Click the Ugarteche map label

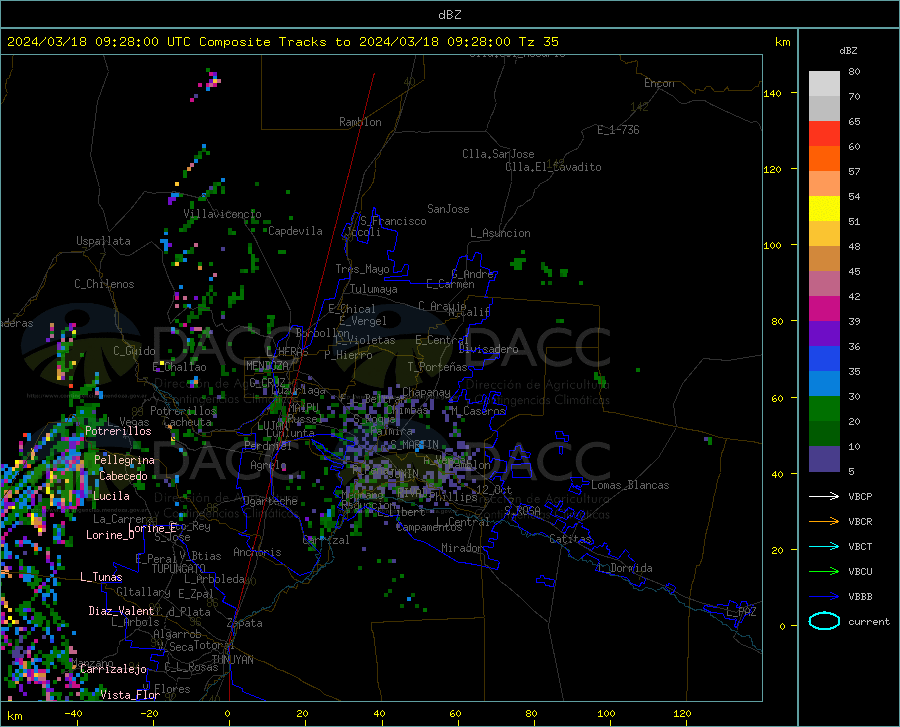pyautogui.click(x=270, y=501)
